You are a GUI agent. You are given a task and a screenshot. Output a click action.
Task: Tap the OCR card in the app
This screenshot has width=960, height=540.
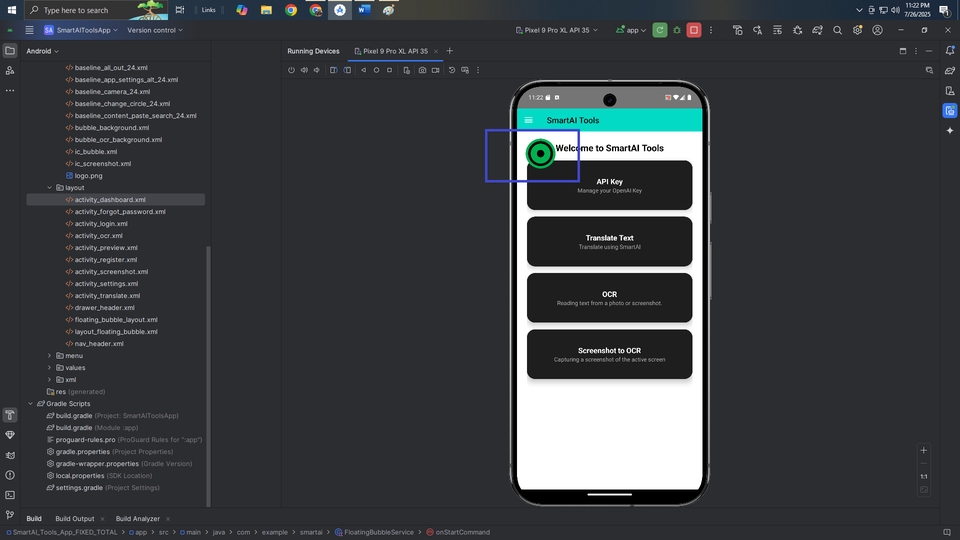609,298
